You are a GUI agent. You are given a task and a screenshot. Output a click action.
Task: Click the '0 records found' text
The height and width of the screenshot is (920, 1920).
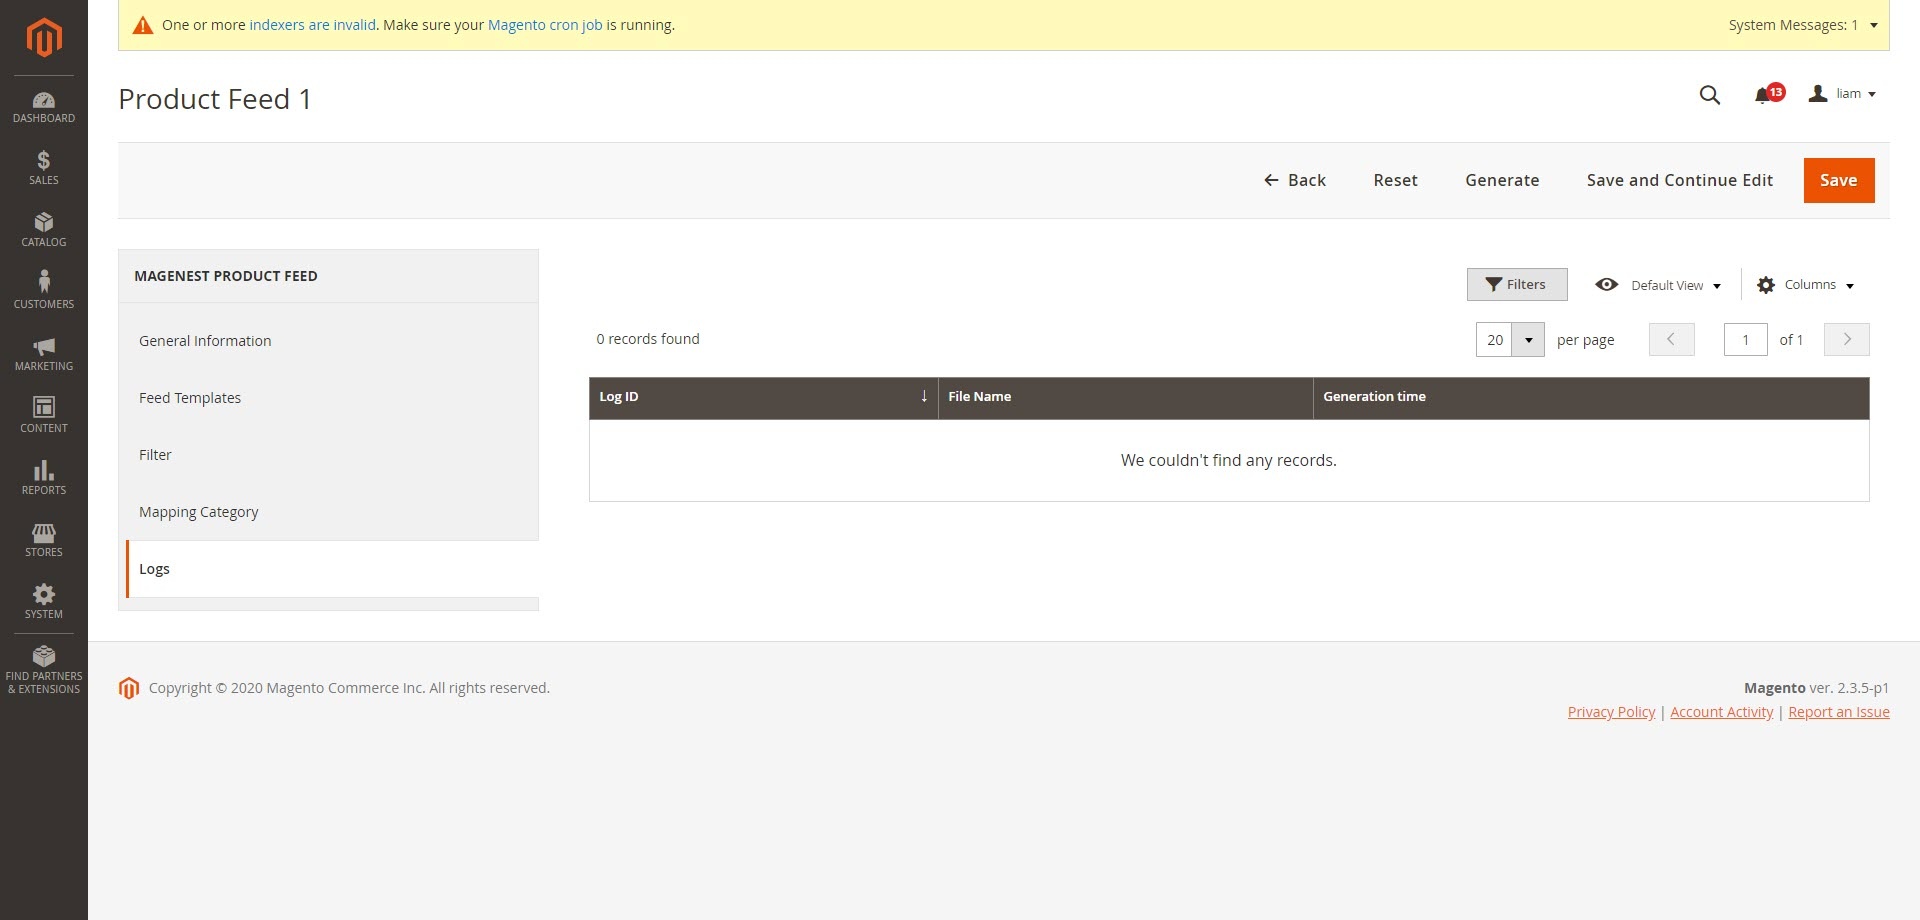click(648, 339)
